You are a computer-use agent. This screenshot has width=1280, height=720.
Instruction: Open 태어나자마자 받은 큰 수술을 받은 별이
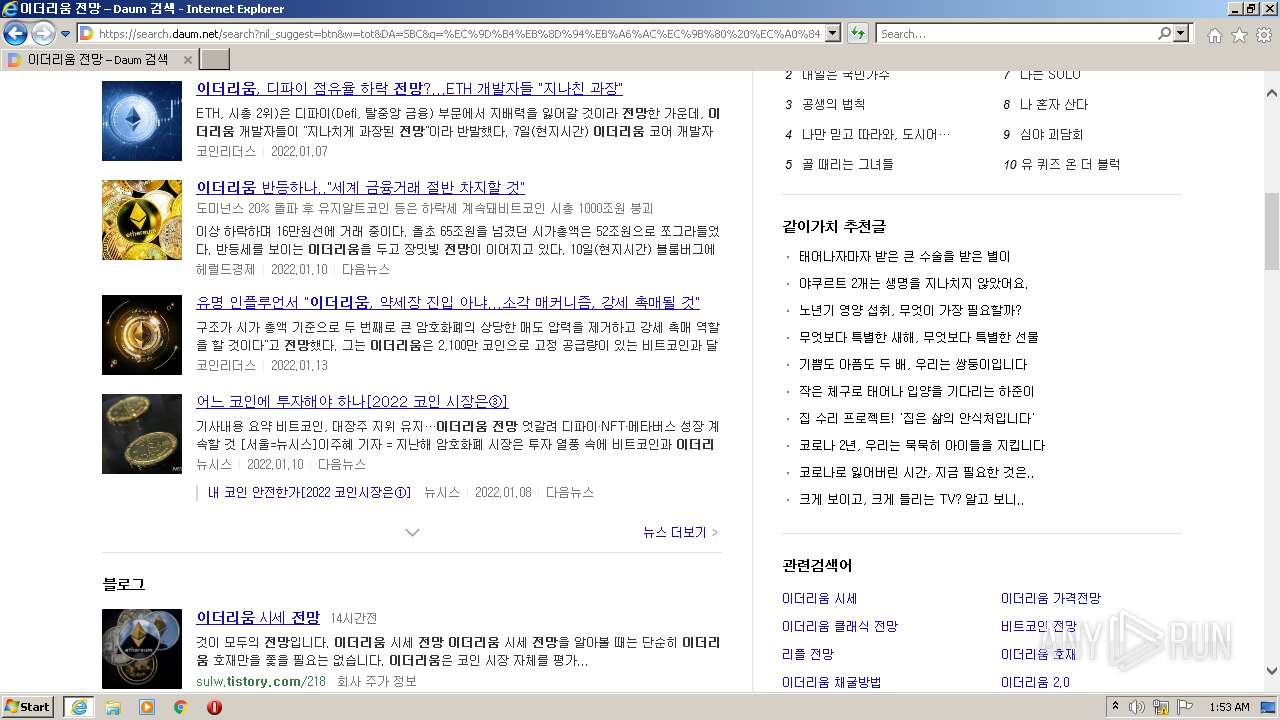[905, 256]
